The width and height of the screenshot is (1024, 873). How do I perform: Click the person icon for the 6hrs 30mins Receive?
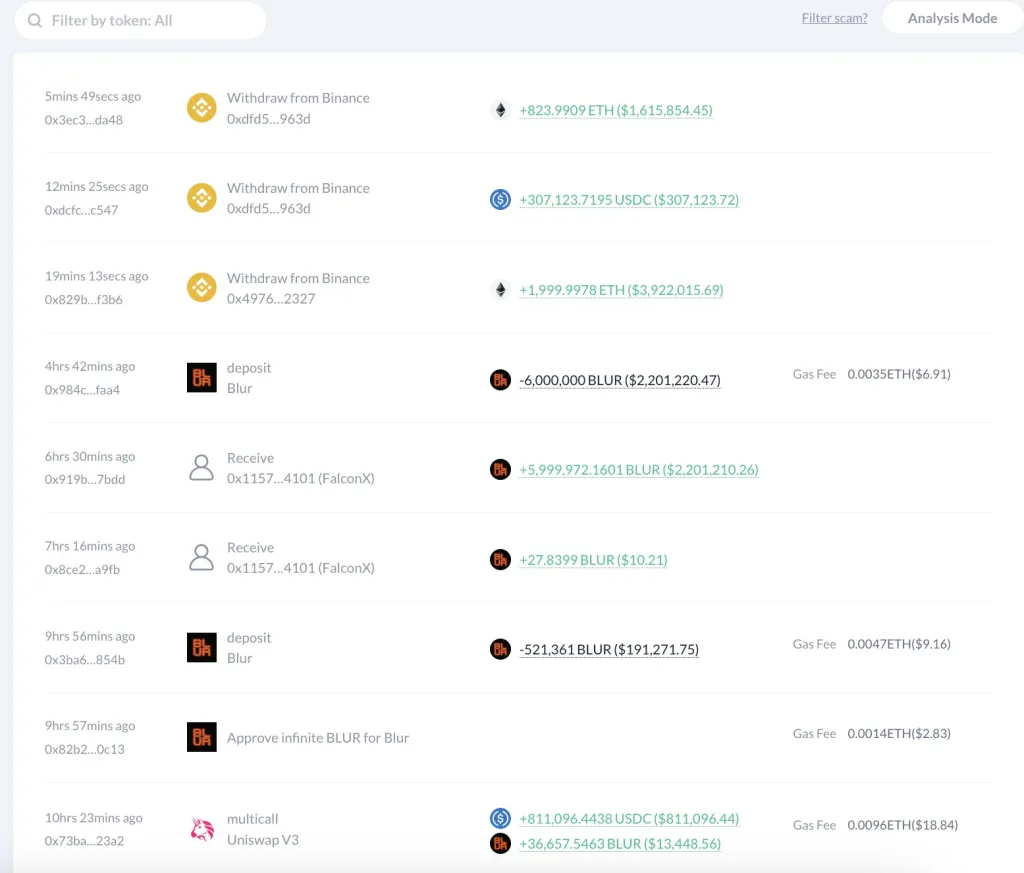202,468
